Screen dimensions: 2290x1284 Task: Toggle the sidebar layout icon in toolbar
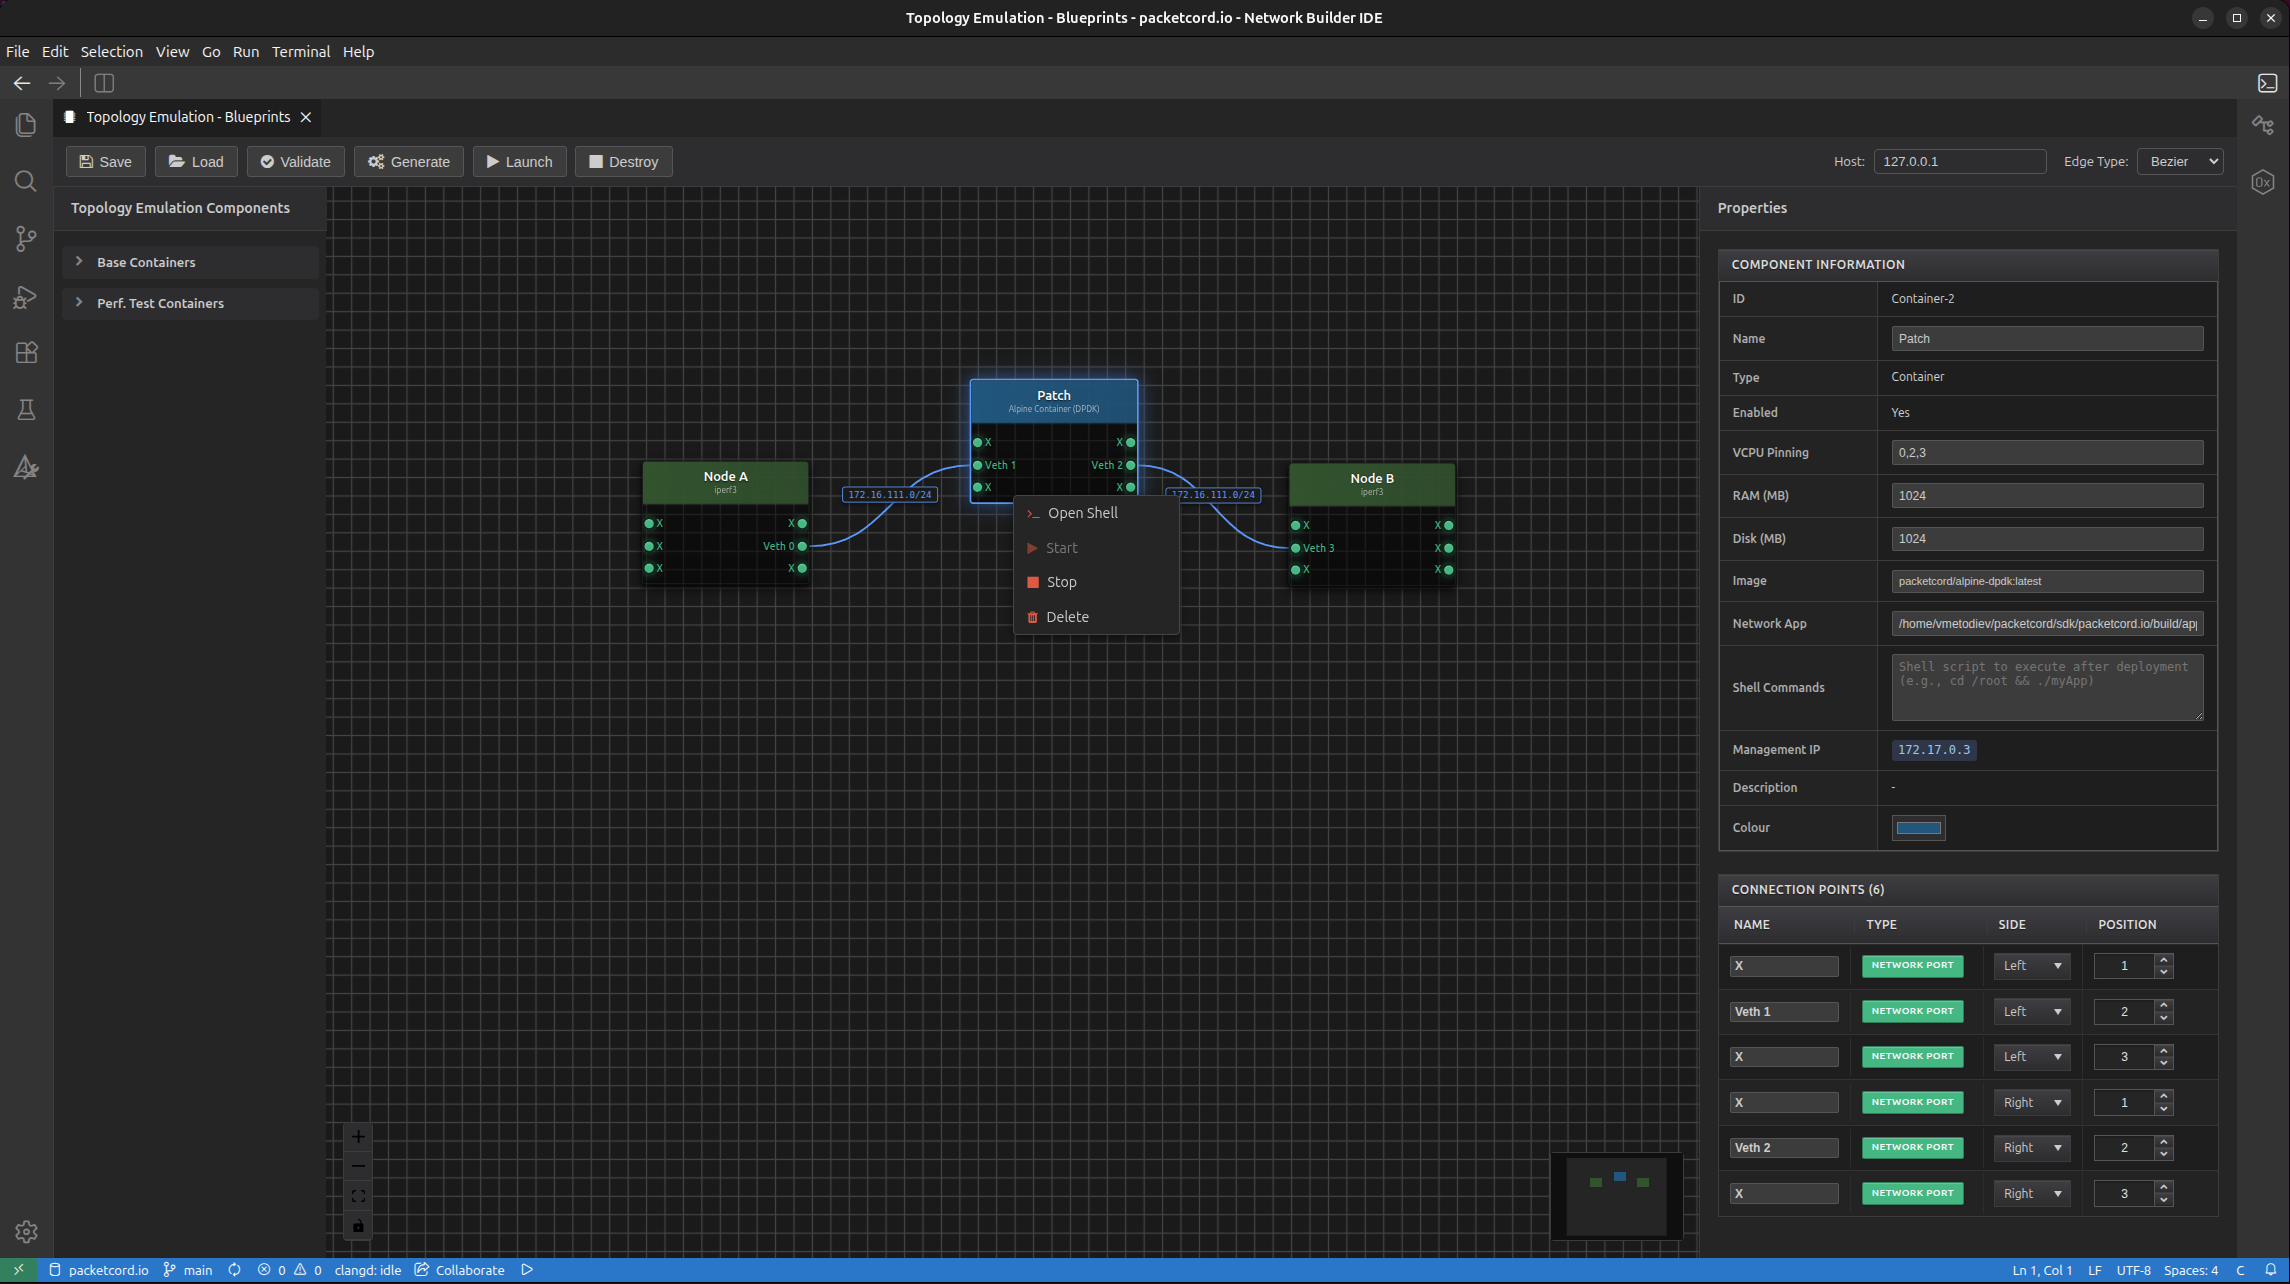click(x=104, y=83)
